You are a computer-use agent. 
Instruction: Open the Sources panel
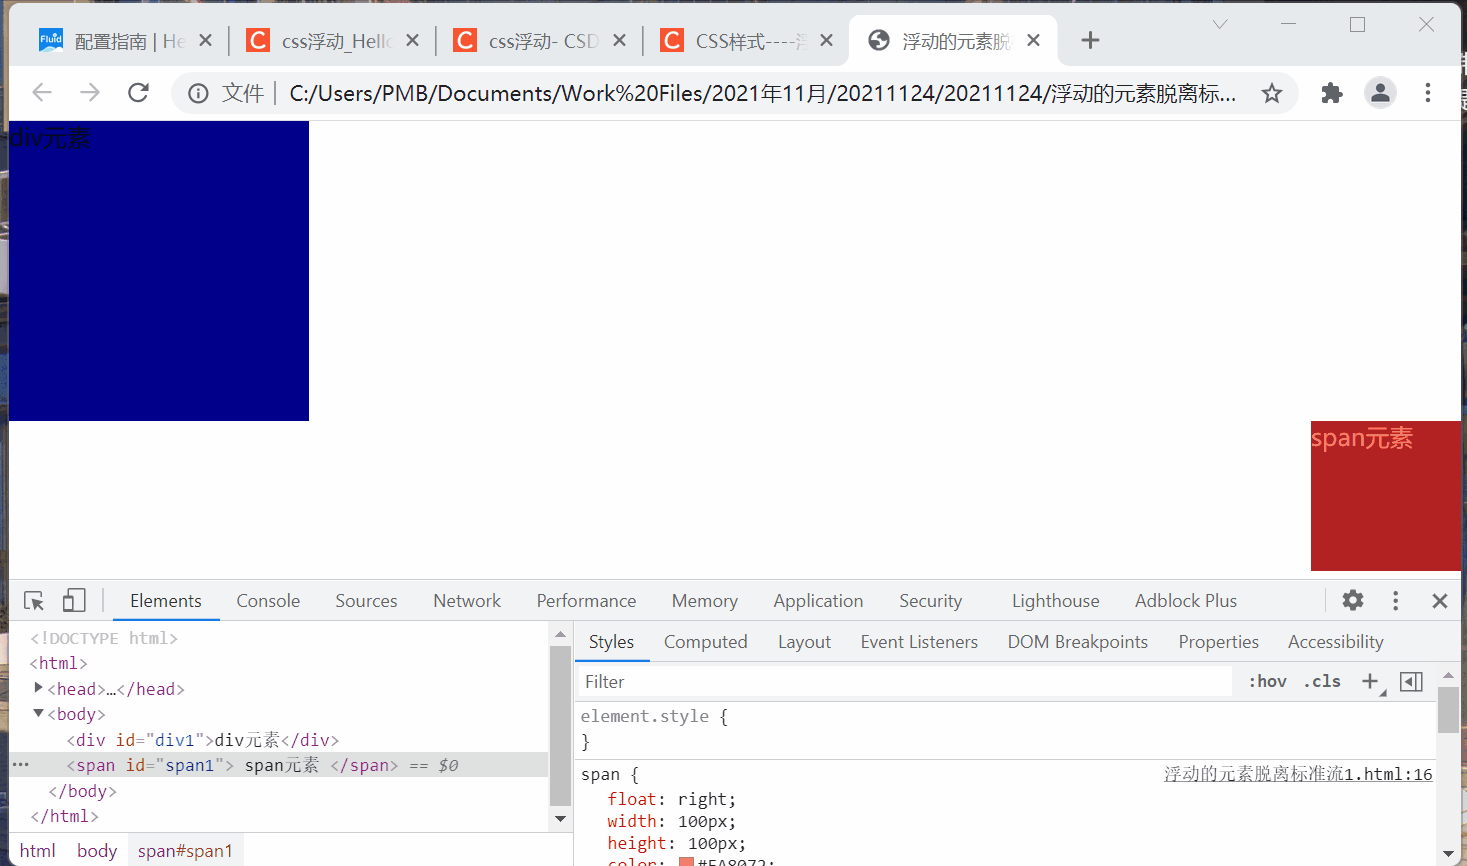tap(366, 601)
